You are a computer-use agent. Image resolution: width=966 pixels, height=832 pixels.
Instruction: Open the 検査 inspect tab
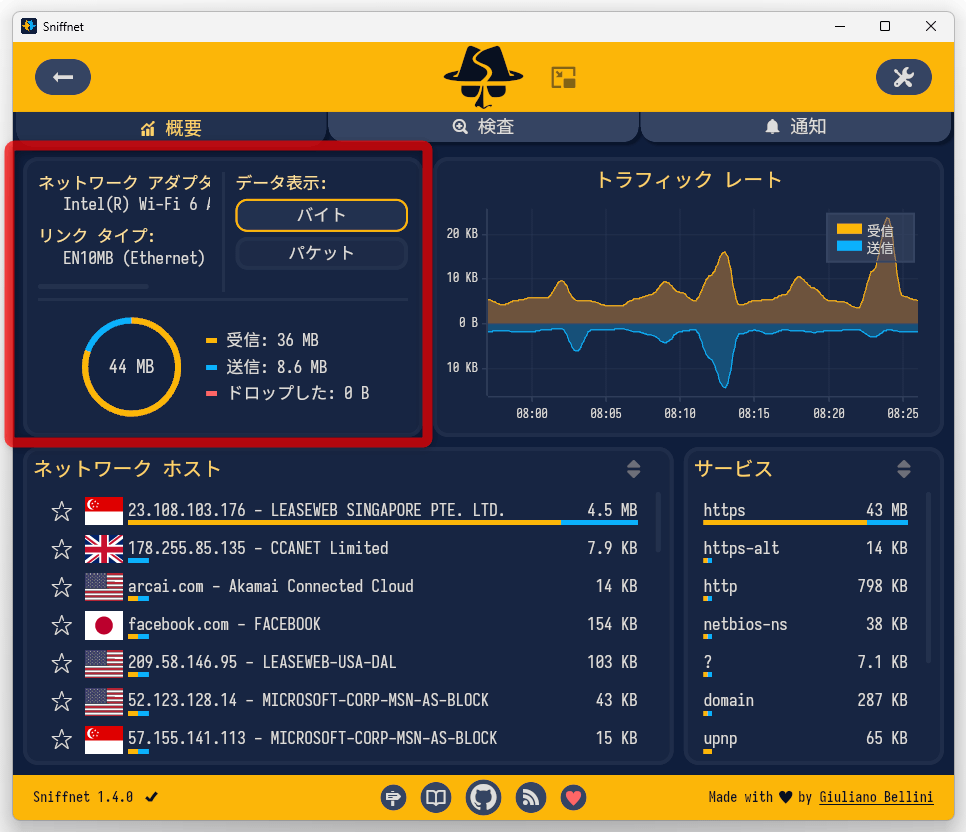[484, 127]
